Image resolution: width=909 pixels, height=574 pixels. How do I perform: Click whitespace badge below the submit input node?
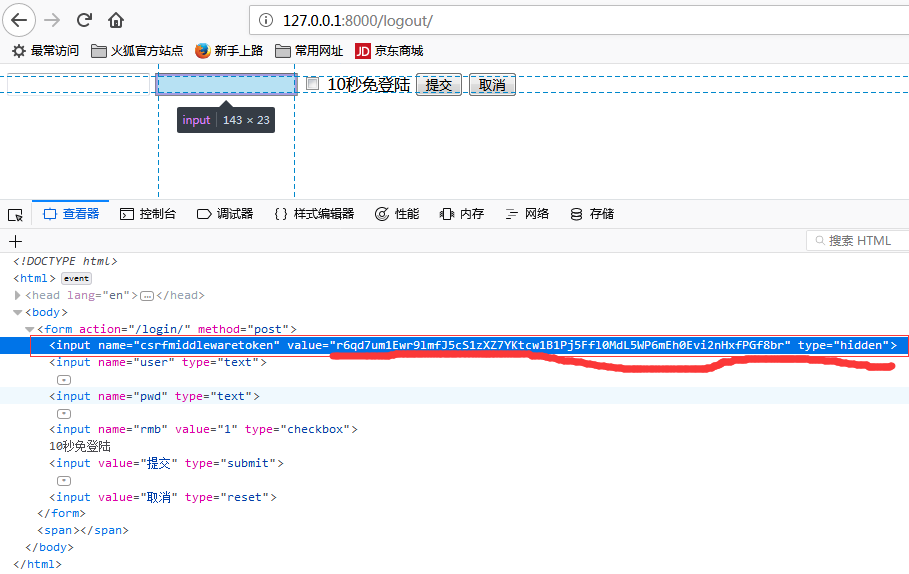pos(64,481)
